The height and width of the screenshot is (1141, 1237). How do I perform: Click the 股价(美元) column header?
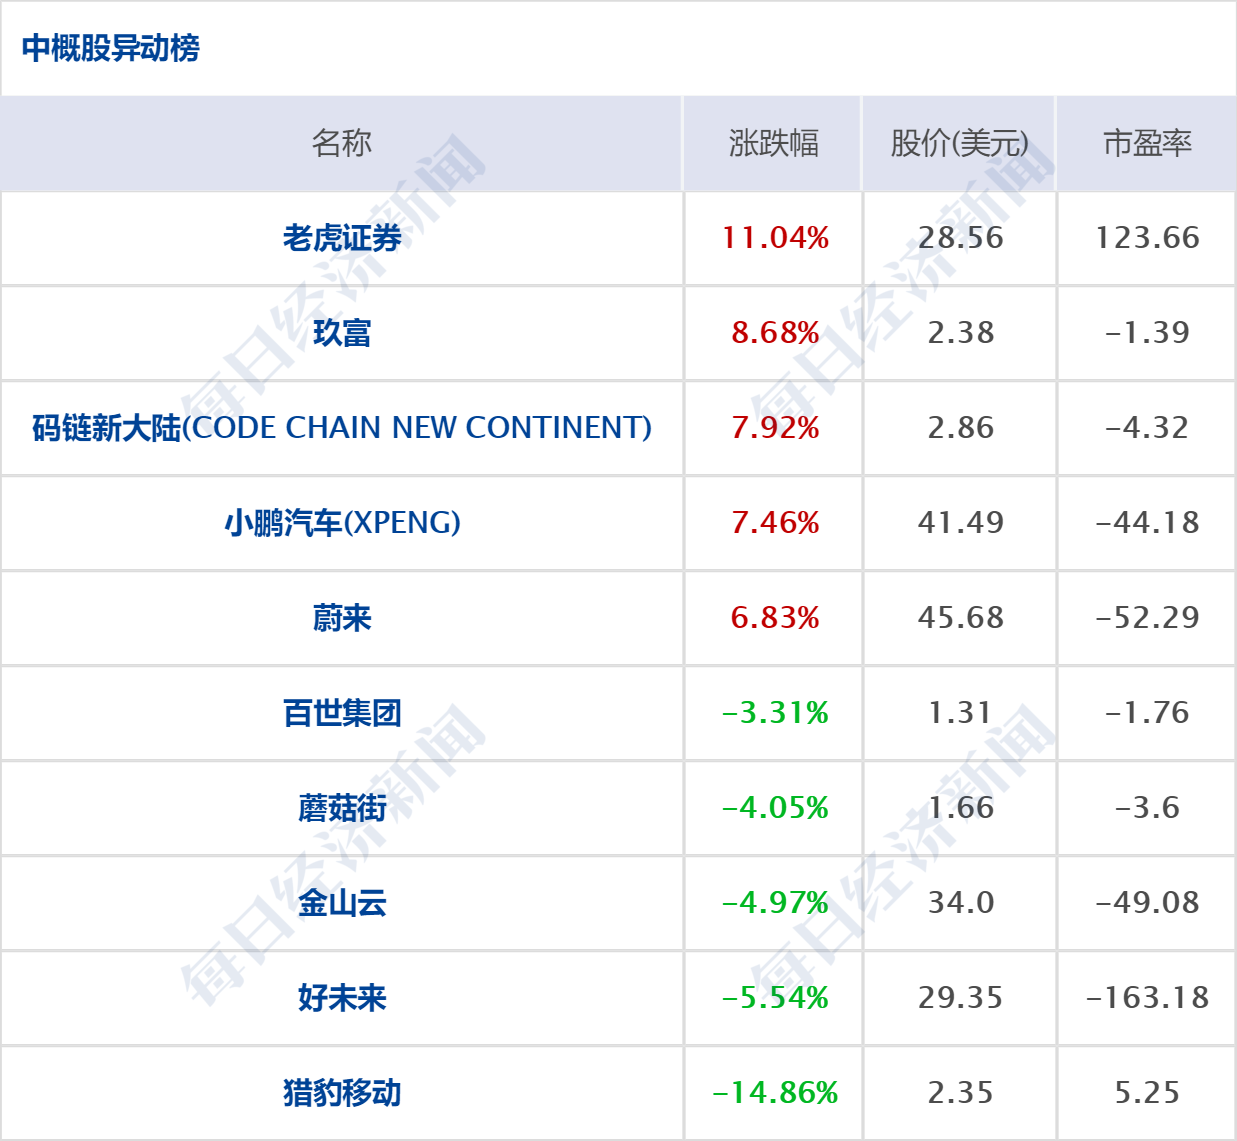click(959, 143)
